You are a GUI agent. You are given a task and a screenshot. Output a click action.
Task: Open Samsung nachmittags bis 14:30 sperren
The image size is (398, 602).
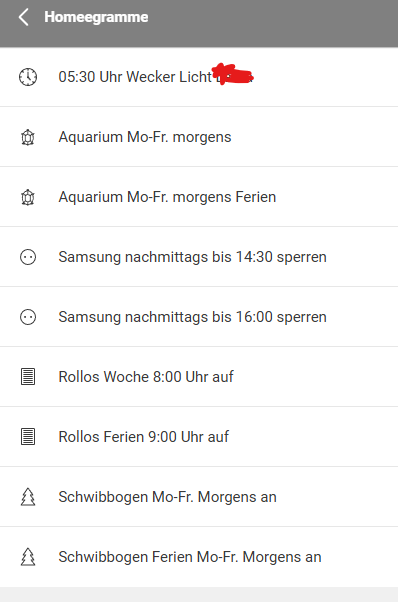(x=199, y=257)
